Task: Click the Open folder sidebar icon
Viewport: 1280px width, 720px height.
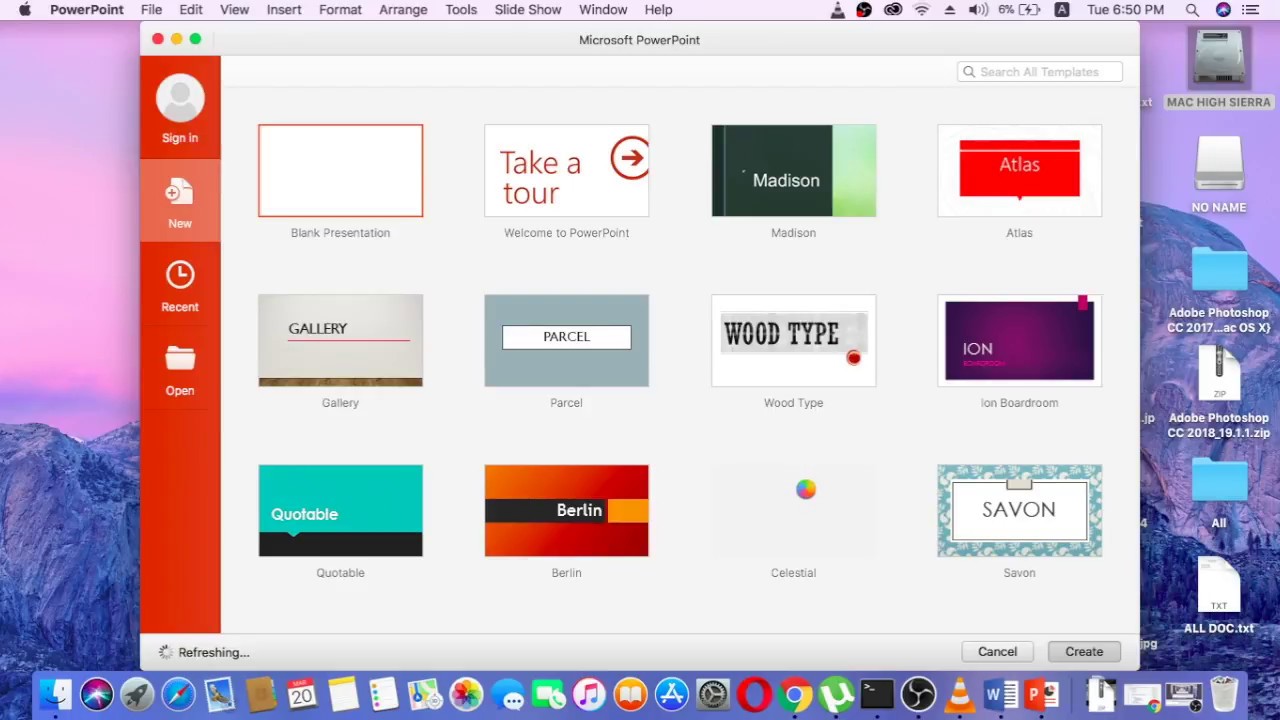Action: tap(180, 358)
